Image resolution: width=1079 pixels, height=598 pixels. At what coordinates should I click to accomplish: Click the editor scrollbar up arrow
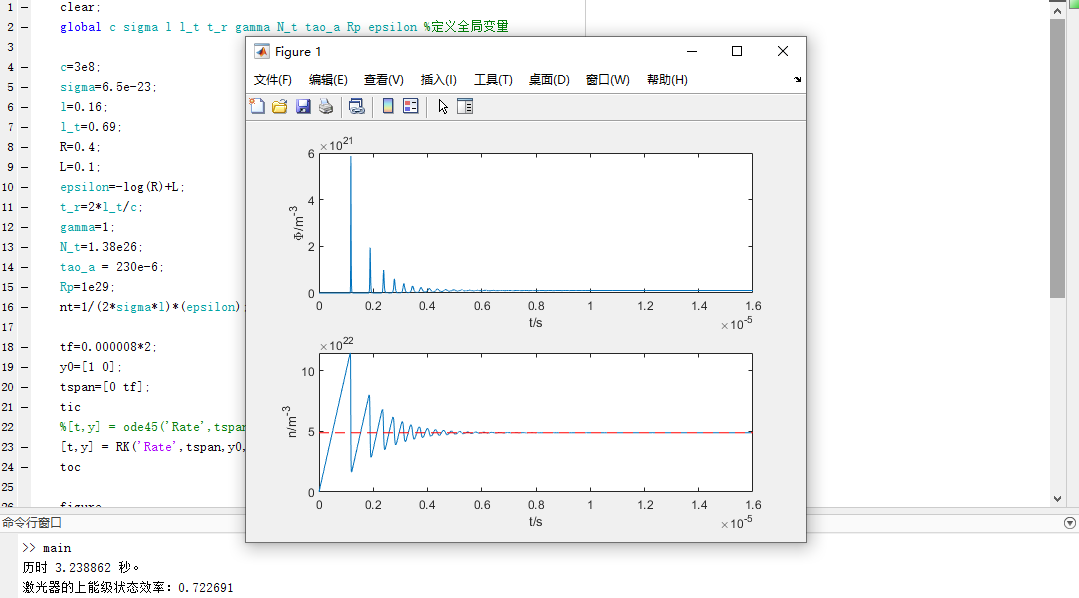coord(1058,10)
